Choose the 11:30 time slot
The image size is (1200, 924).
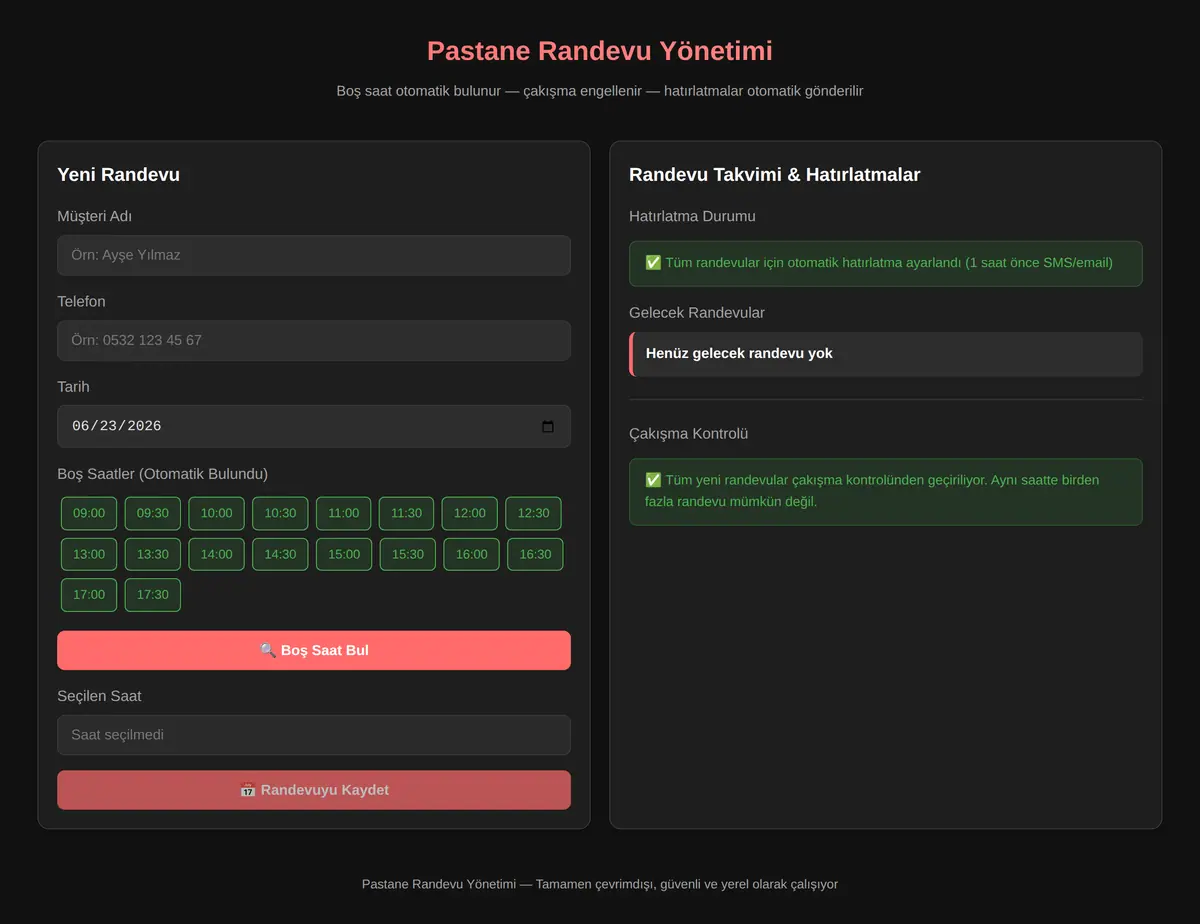point(406,513)
